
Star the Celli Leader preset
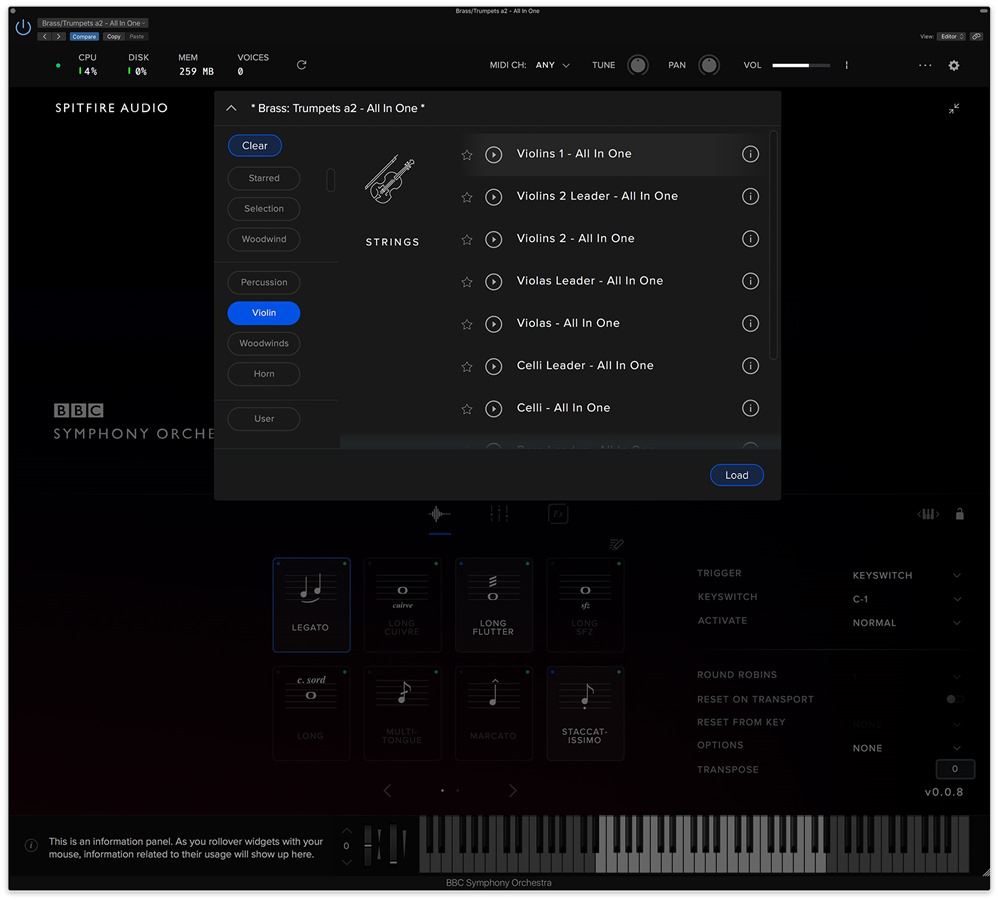[467, 367]
